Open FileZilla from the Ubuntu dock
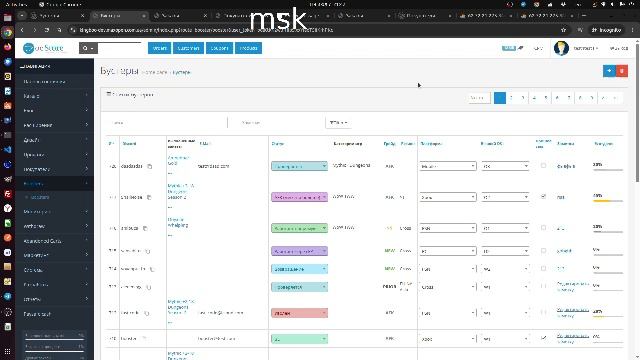 [x=7, y=194]
